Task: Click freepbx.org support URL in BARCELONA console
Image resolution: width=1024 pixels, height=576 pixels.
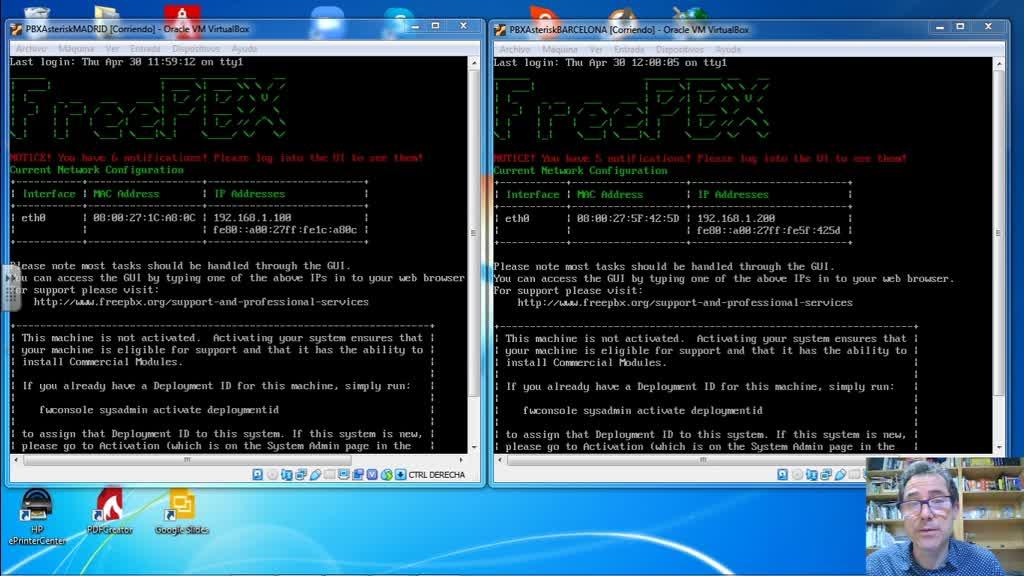Action: click(685, 302)
